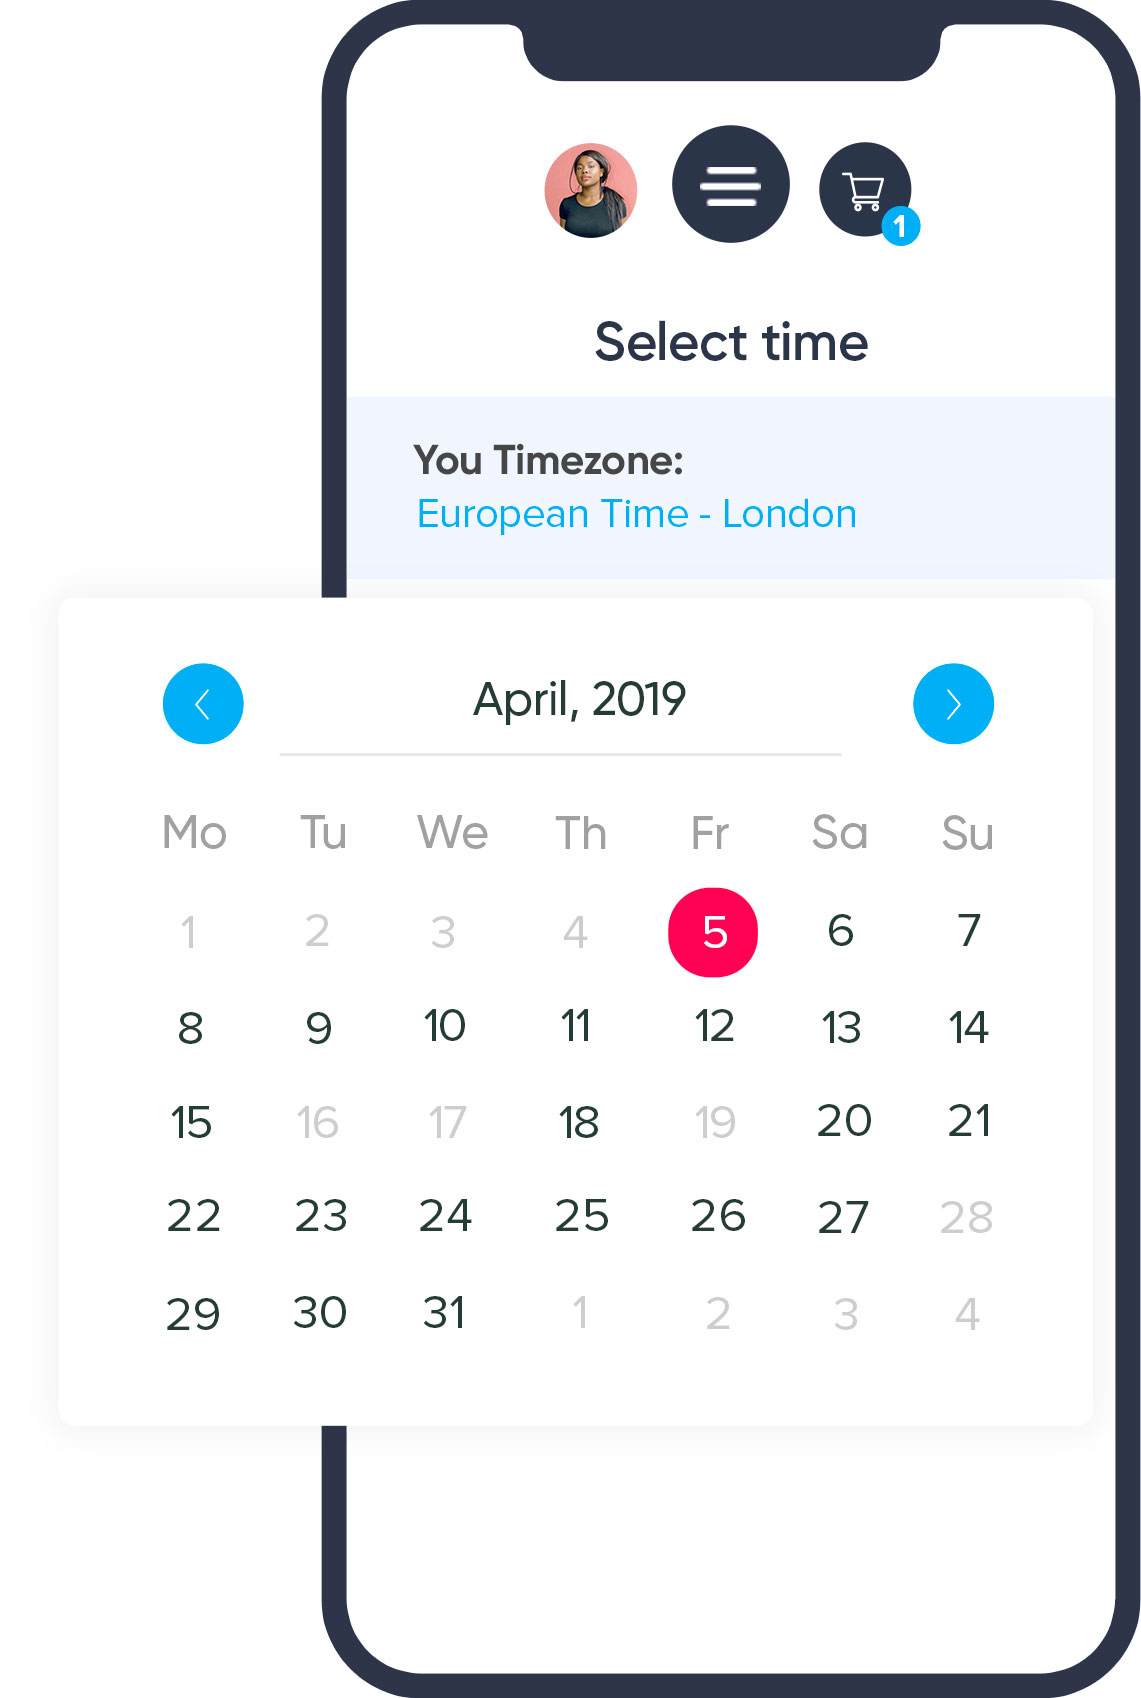Click the You Timezone label
Image resolution: width=1141 pixels, height=1698 pixels.
pyautogui.click(x=551, y=460)
